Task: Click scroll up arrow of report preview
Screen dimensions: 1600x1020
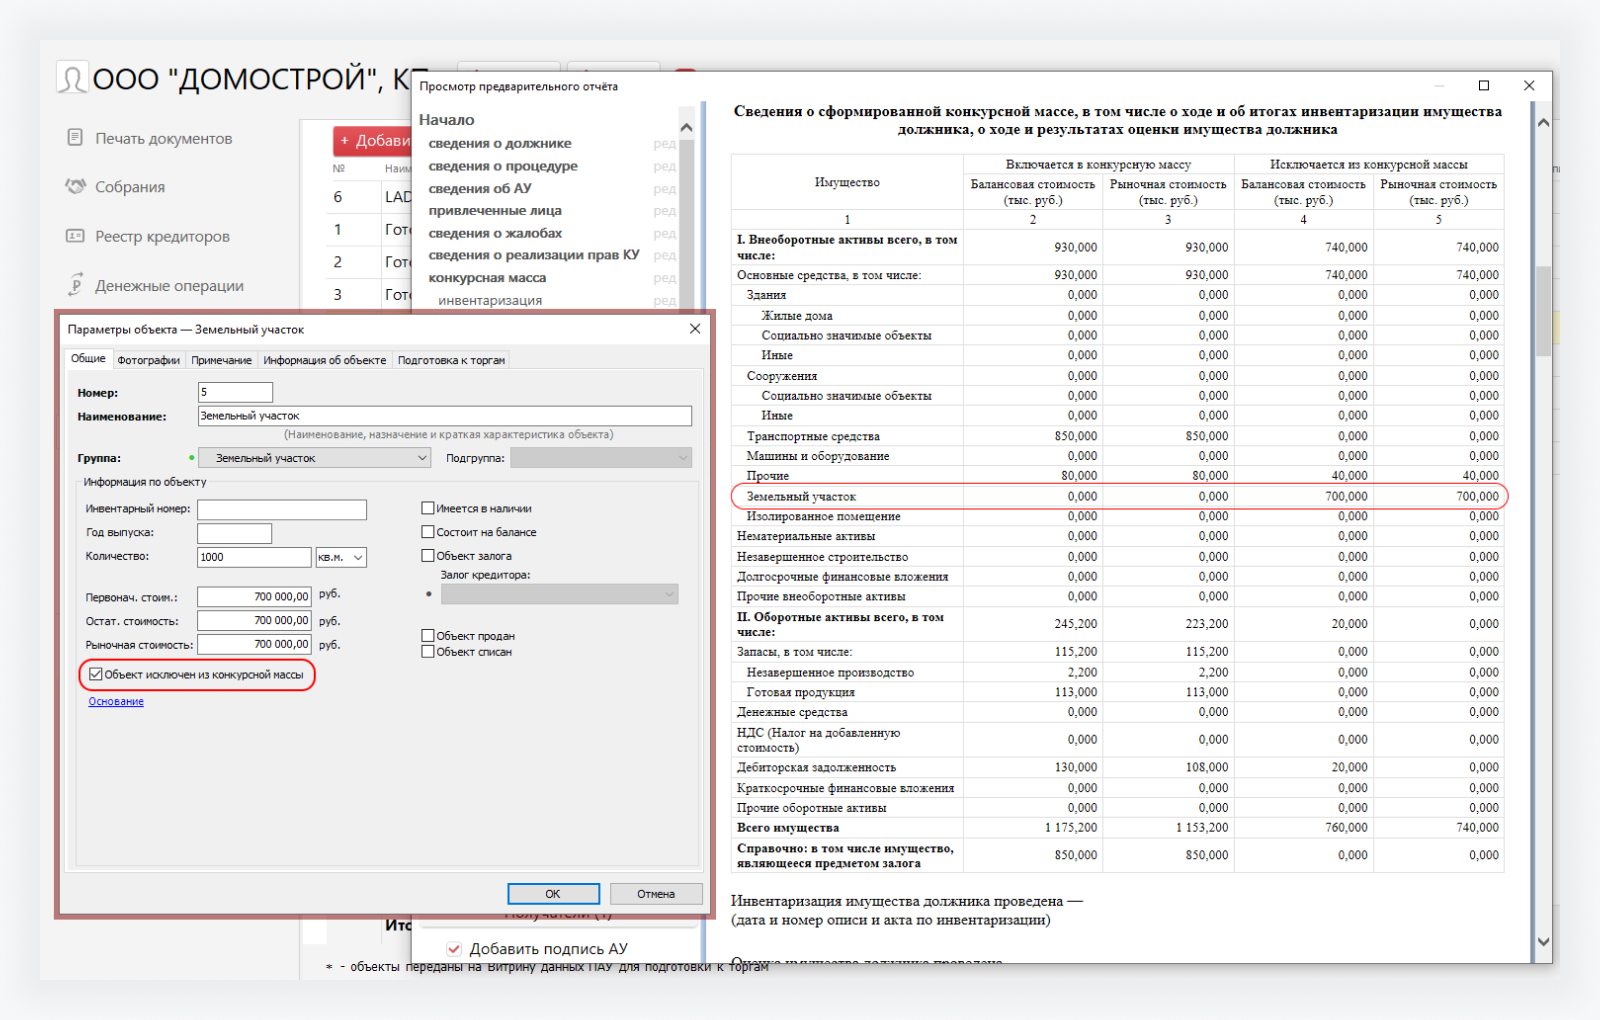Action: tap(1543, 123)
